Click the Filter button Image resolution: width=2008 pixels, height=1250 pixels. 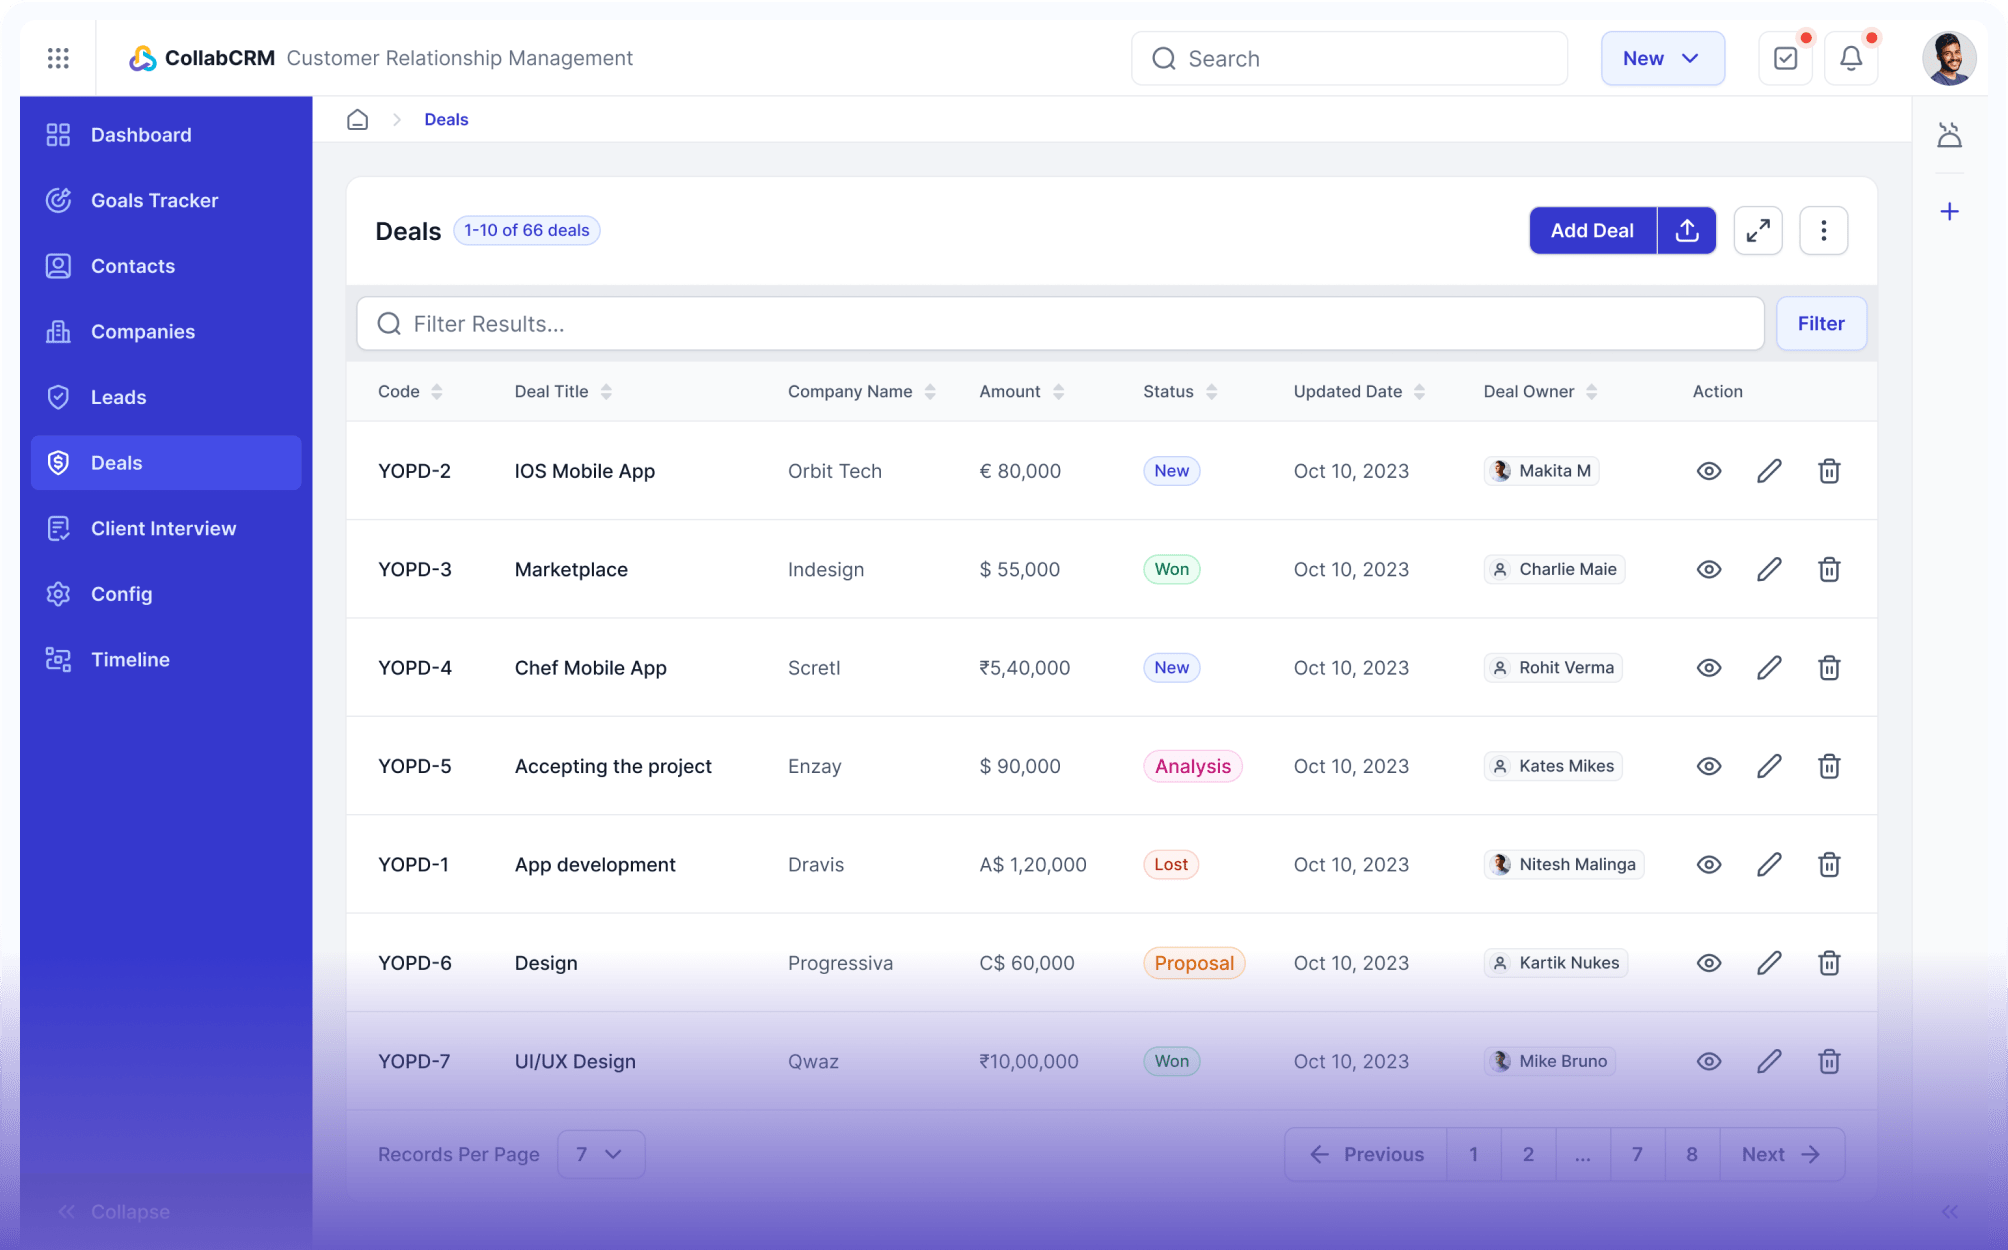tap(1820, 324)
